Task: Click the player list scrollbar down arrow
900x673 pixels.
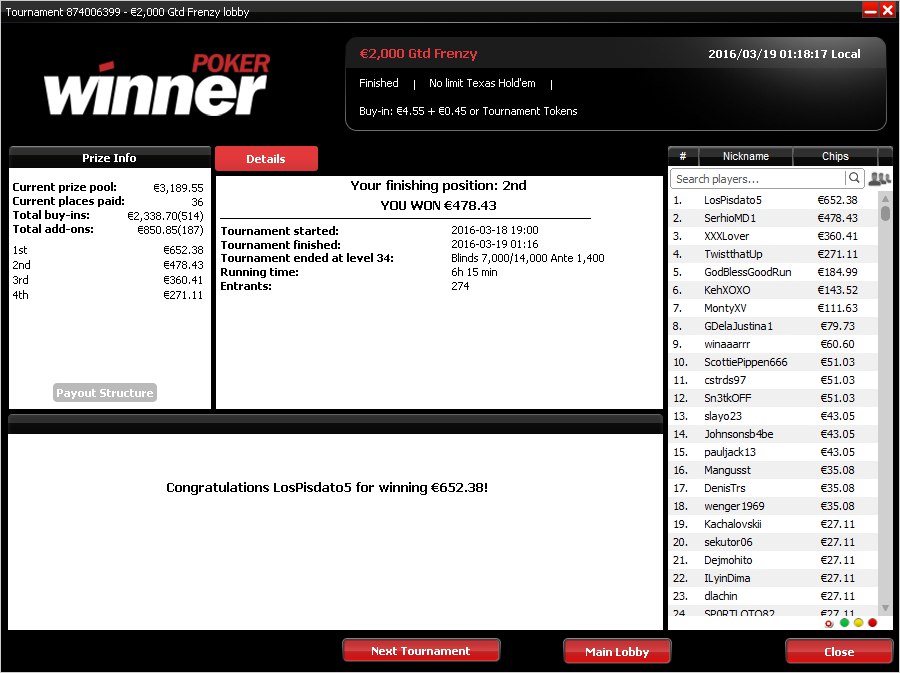Action: tap(885, 608)
